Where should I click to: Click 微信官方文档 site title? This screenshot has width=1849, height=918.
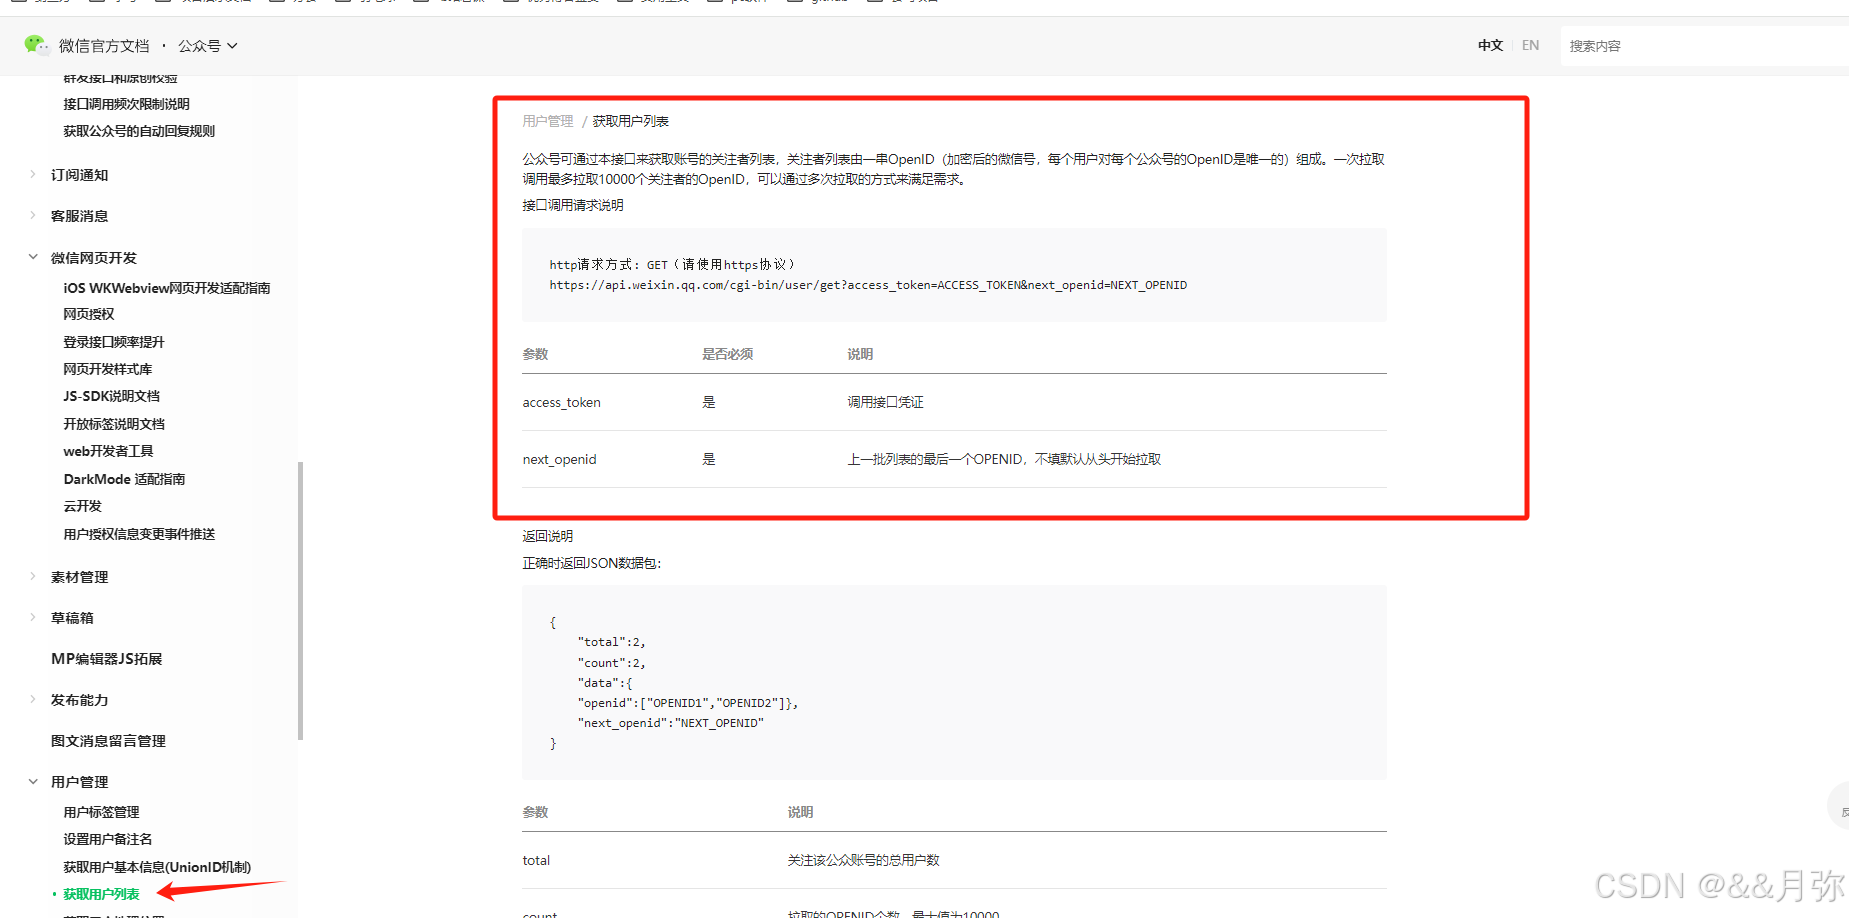click(x=104, y=46)
